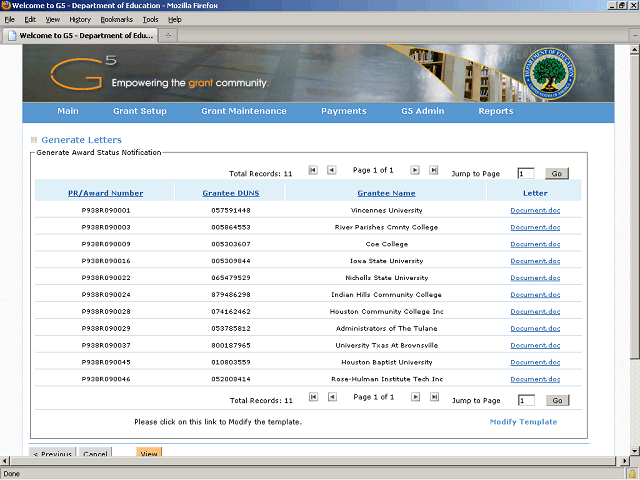
Task: Open the Bookmarks menu
Action: (x=117, y=20)
